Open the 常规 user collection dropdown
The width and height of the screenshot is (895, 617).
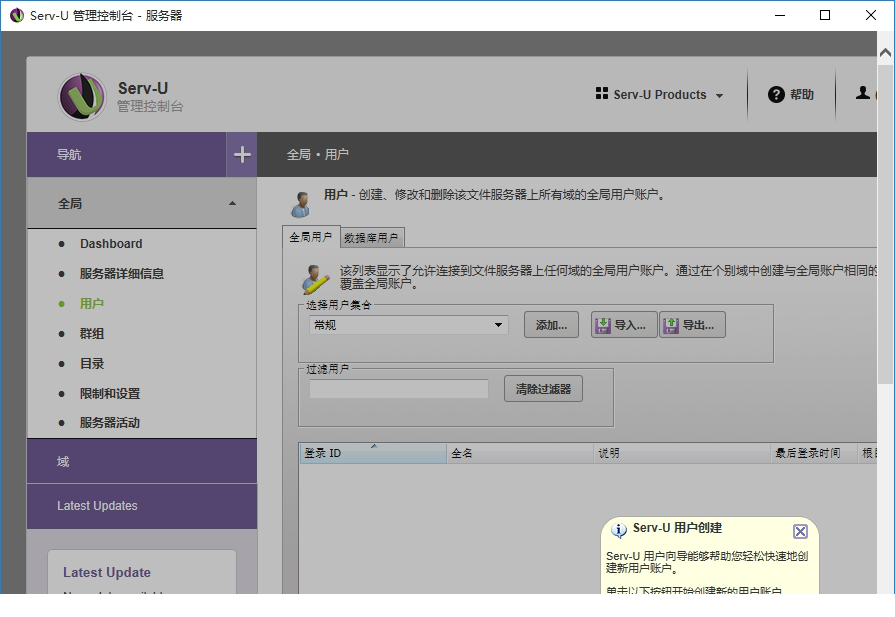pyautogui.click(x=408, y=325)
